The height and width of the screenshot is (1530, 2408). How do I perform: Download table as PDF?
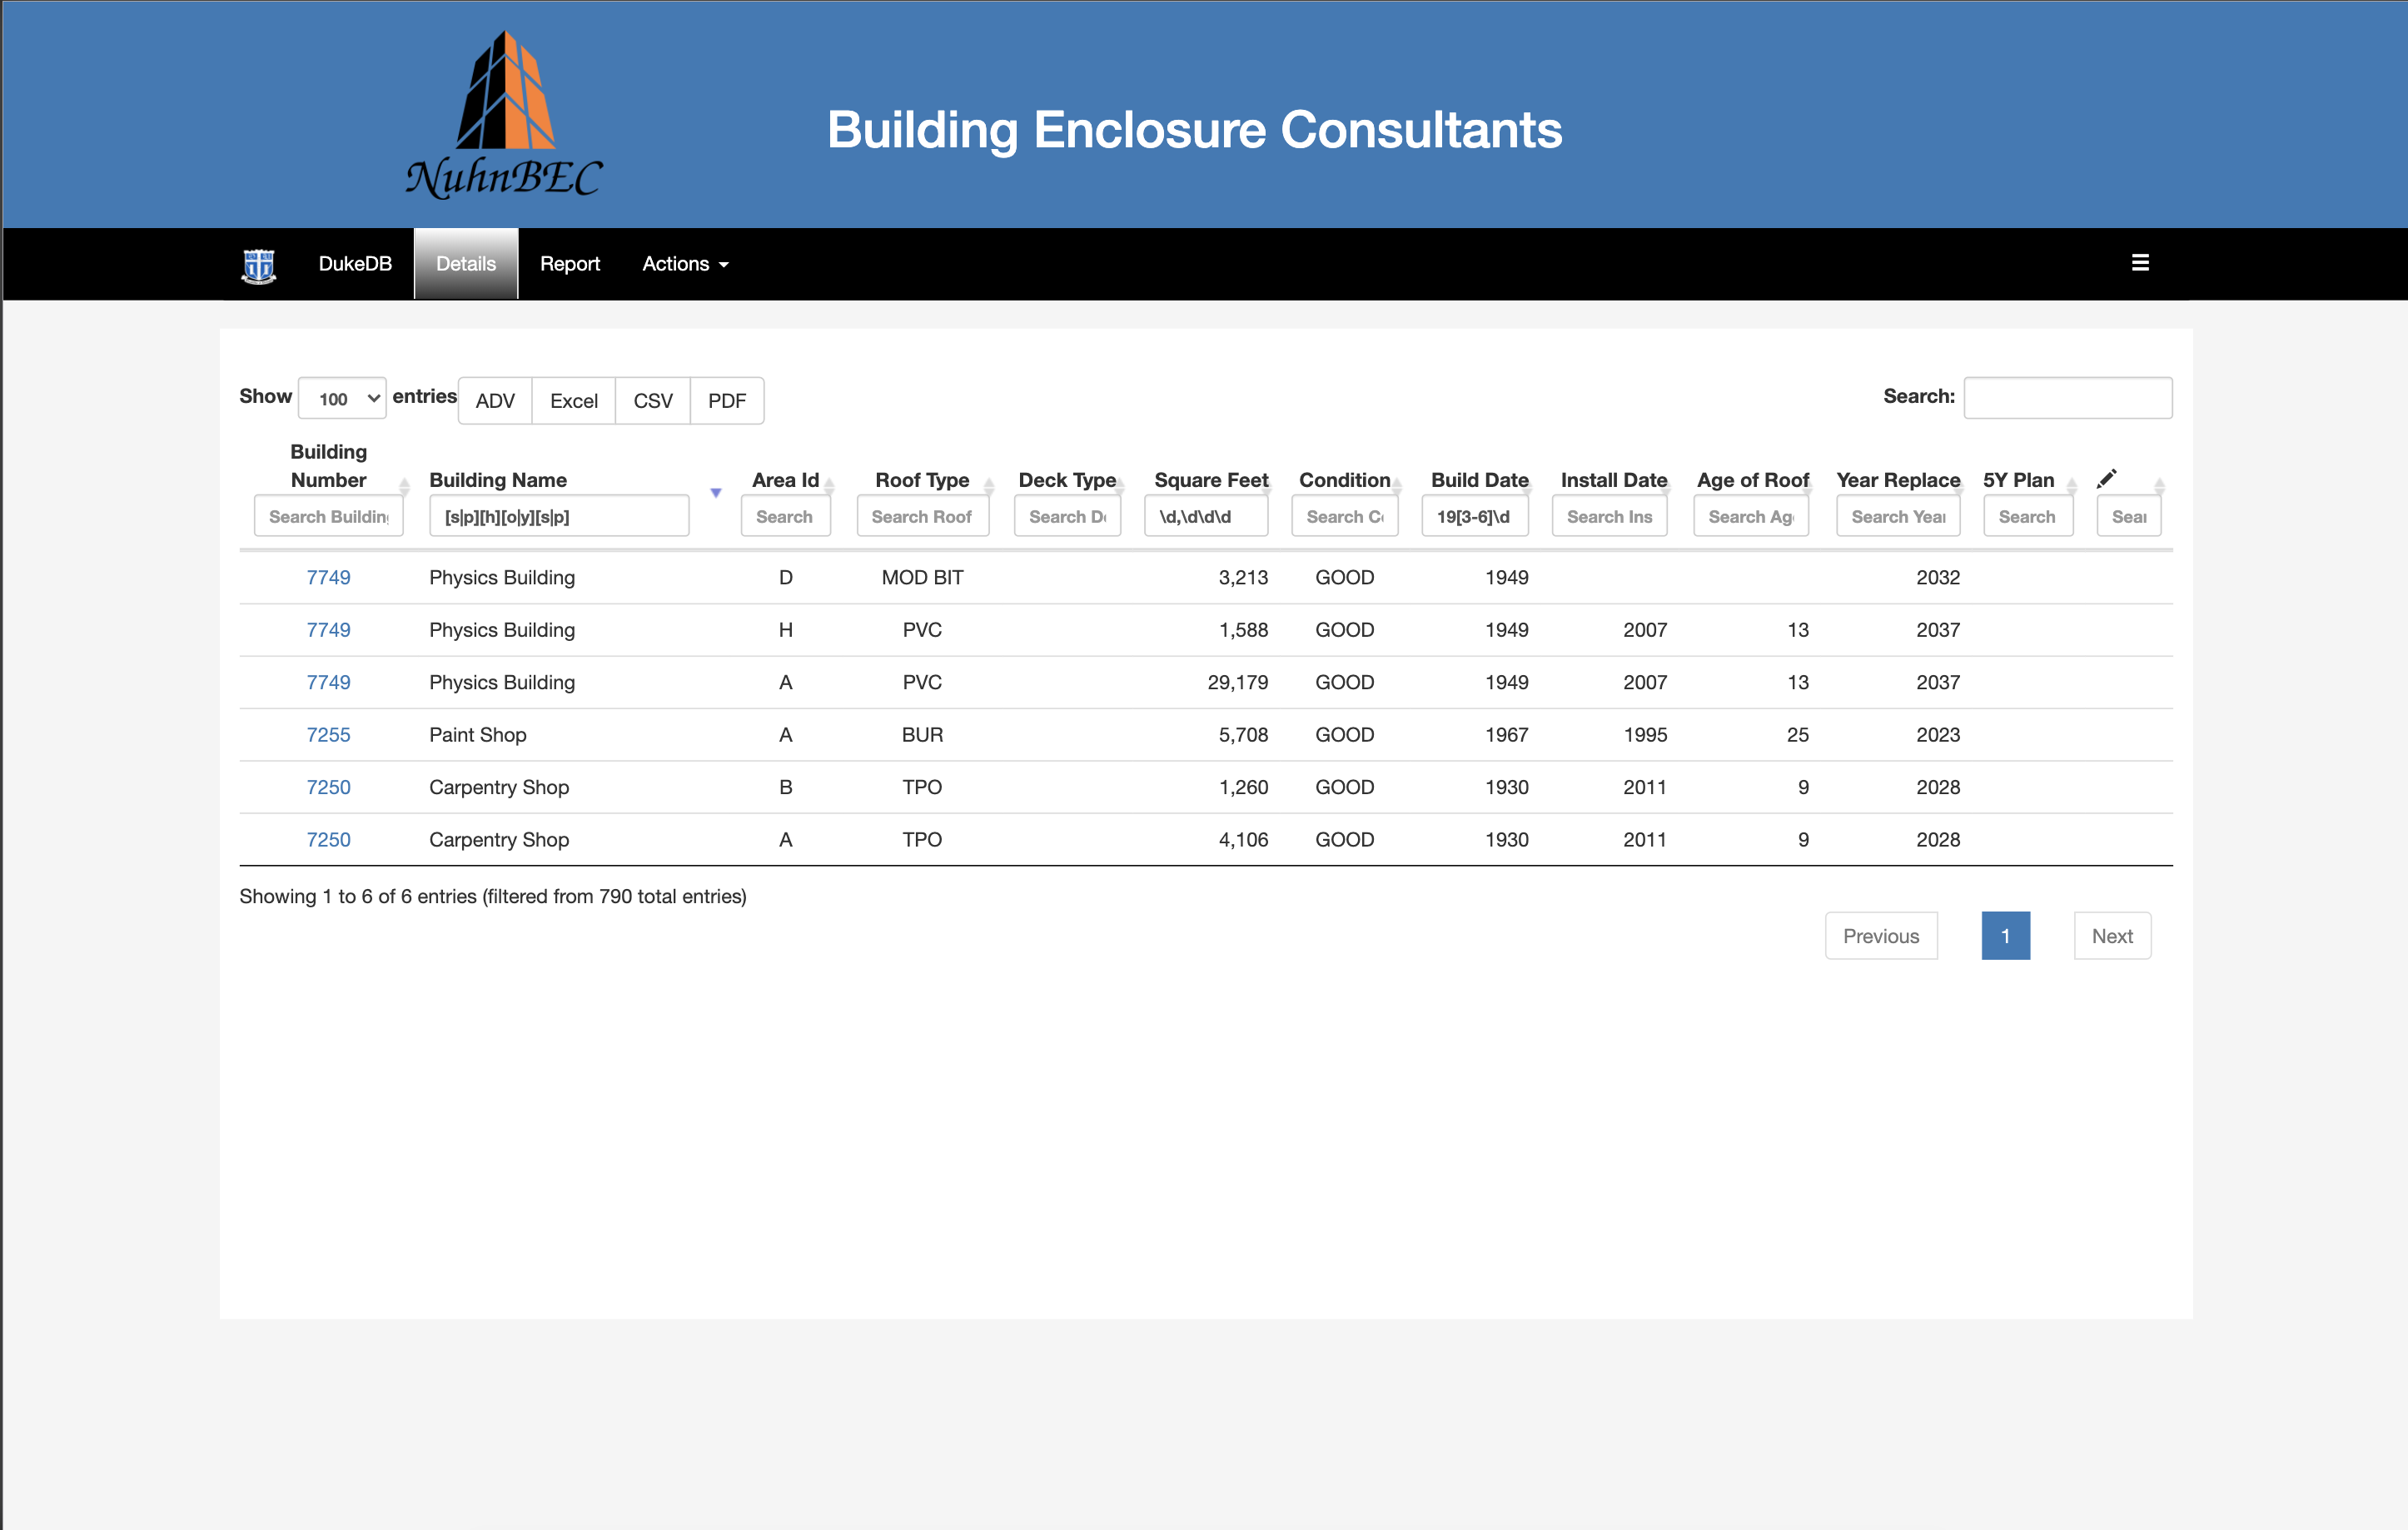pos(727,401)
